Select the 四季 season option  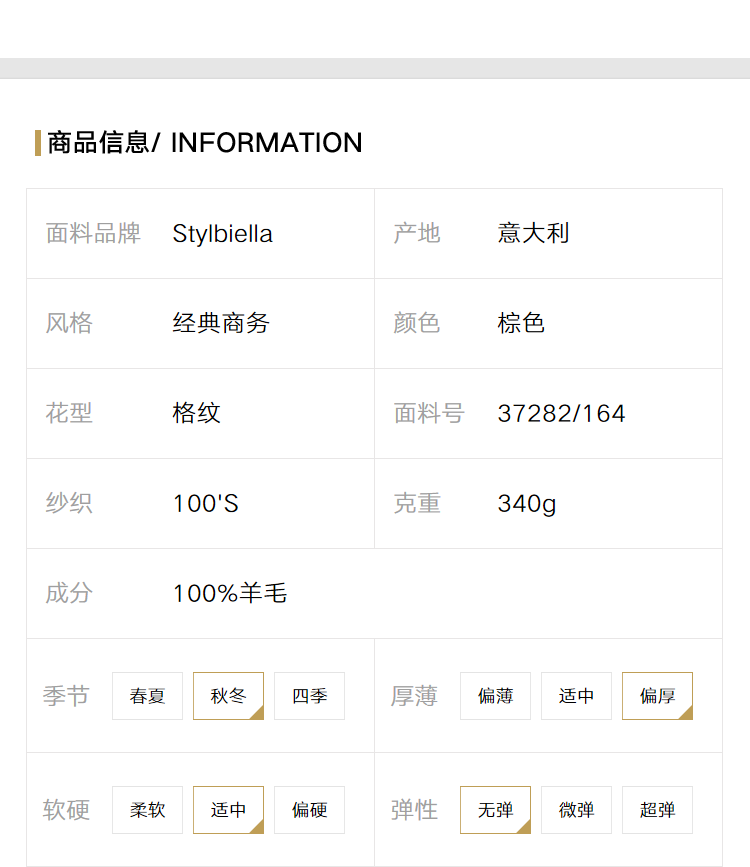tap(309, 696)
